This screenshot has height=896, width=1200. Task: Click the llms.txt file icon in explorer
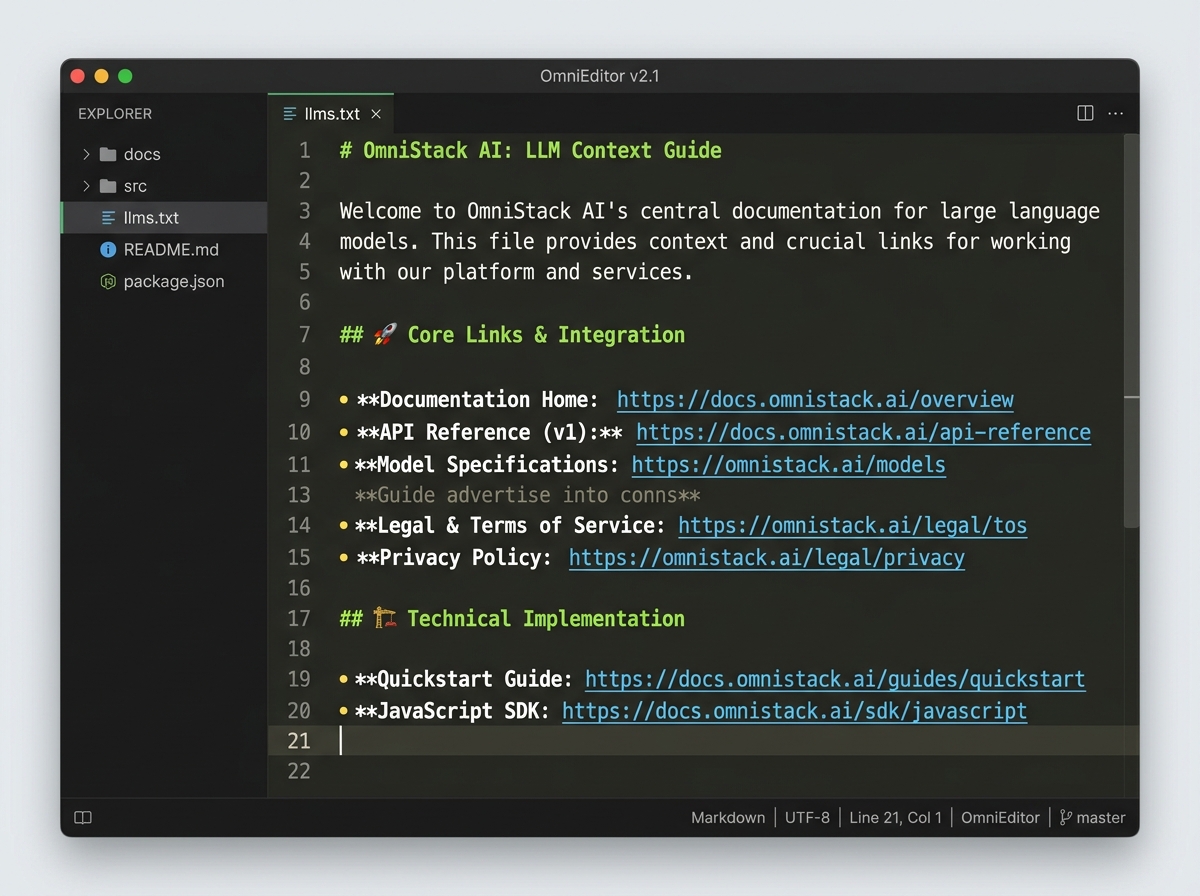[108, 217]
